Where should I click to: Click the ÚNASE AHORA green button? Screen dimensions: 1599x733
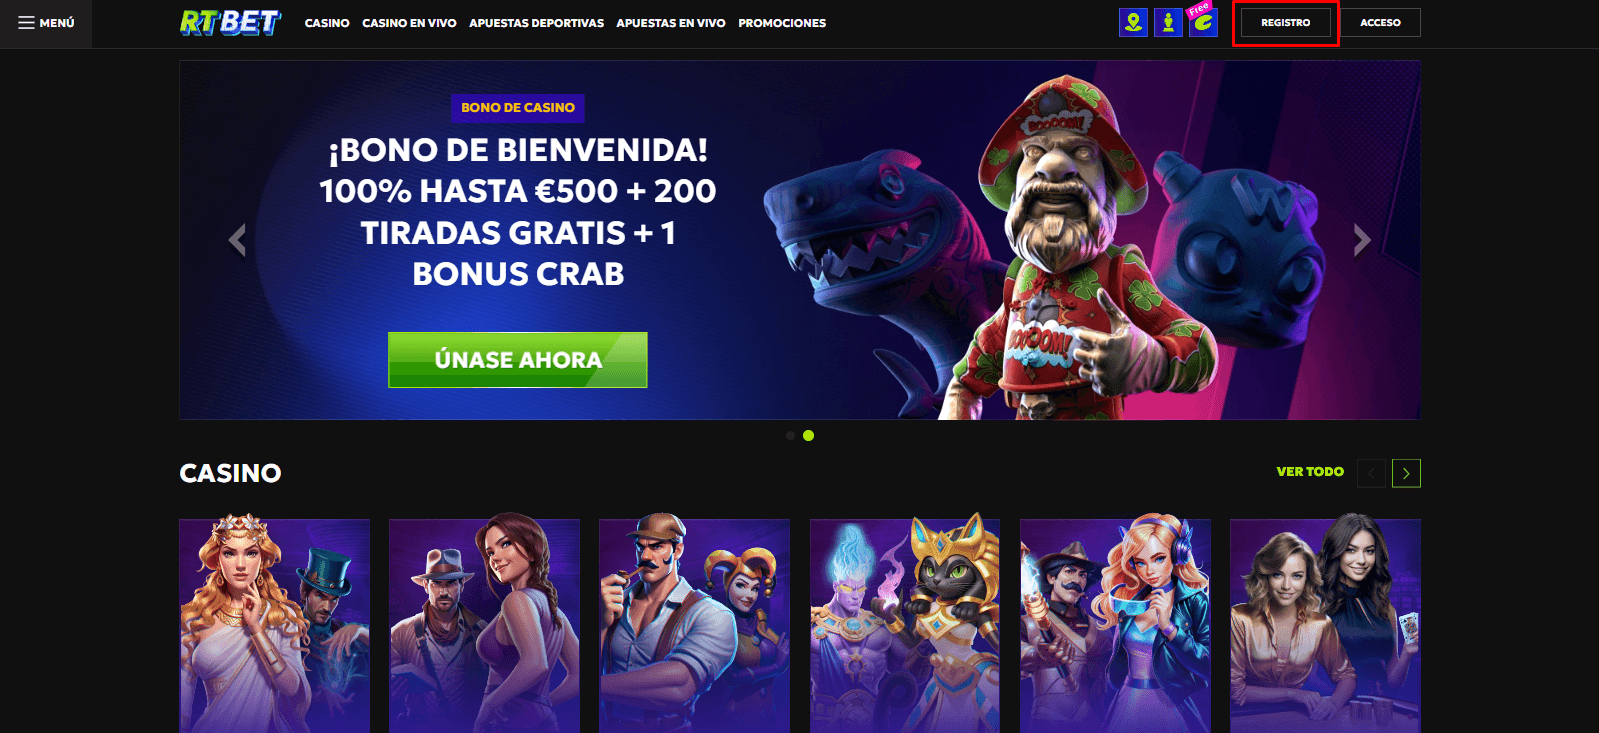[518, 360]
